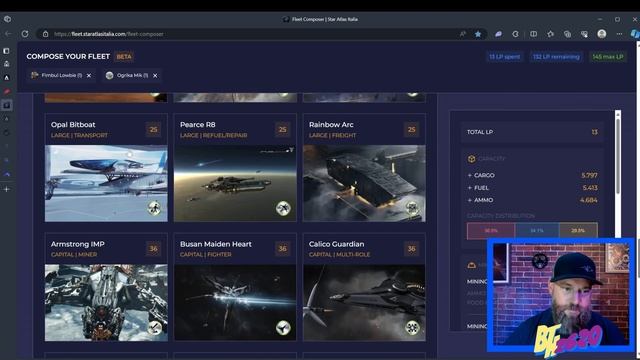Image resolution: width=640 pixels, height=360 pixels.
Task: Remove the Fimbul Lowbie ship chip
Action: pyautogui.click(x=89, y=76)
